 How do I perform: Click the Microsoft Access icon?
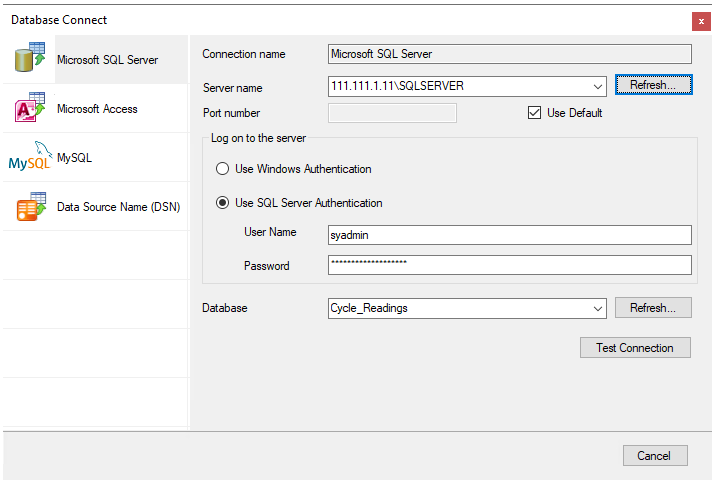pyautogui.click(x=30, y=107)
